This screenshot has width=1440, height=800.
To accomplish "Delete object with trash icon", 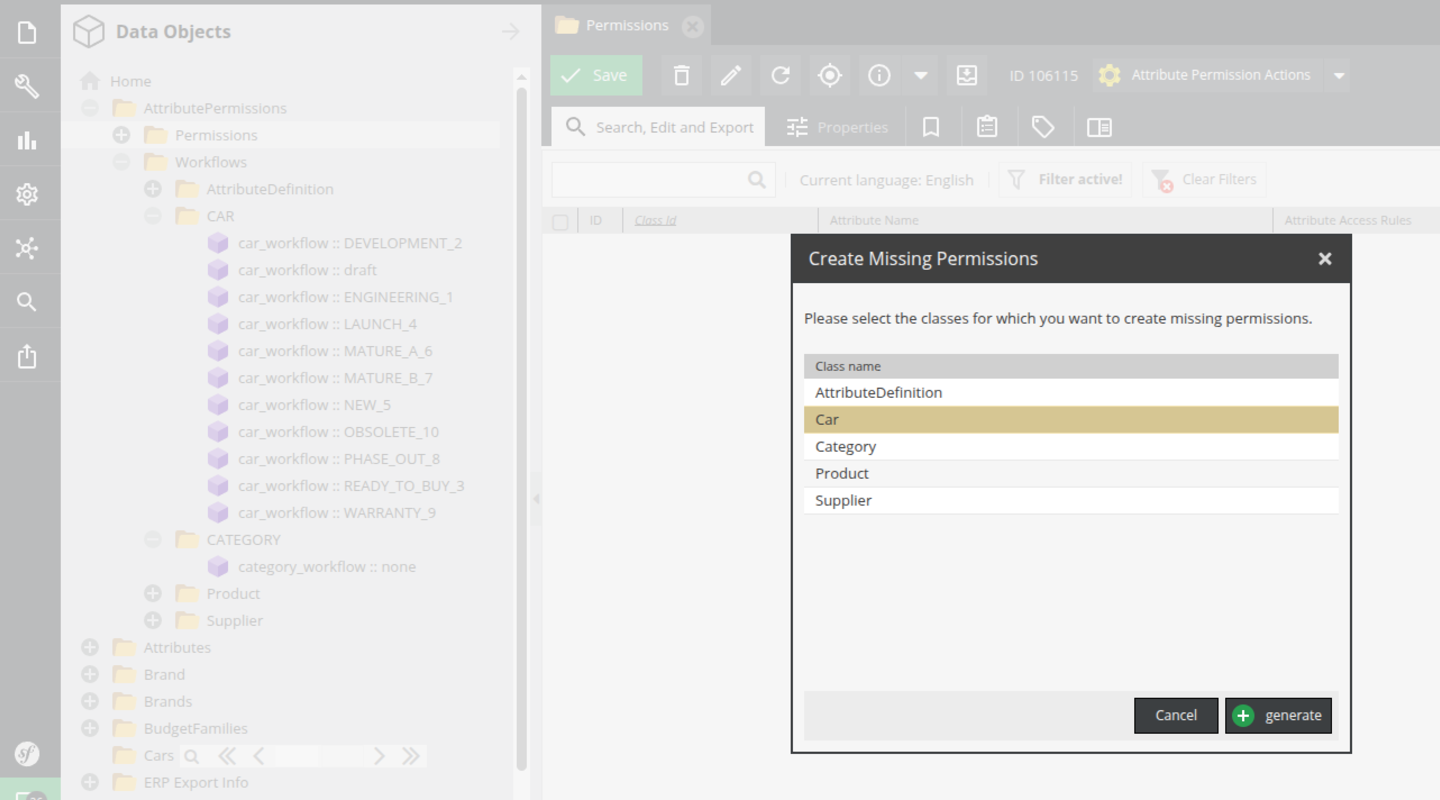I will pos(681,75).
